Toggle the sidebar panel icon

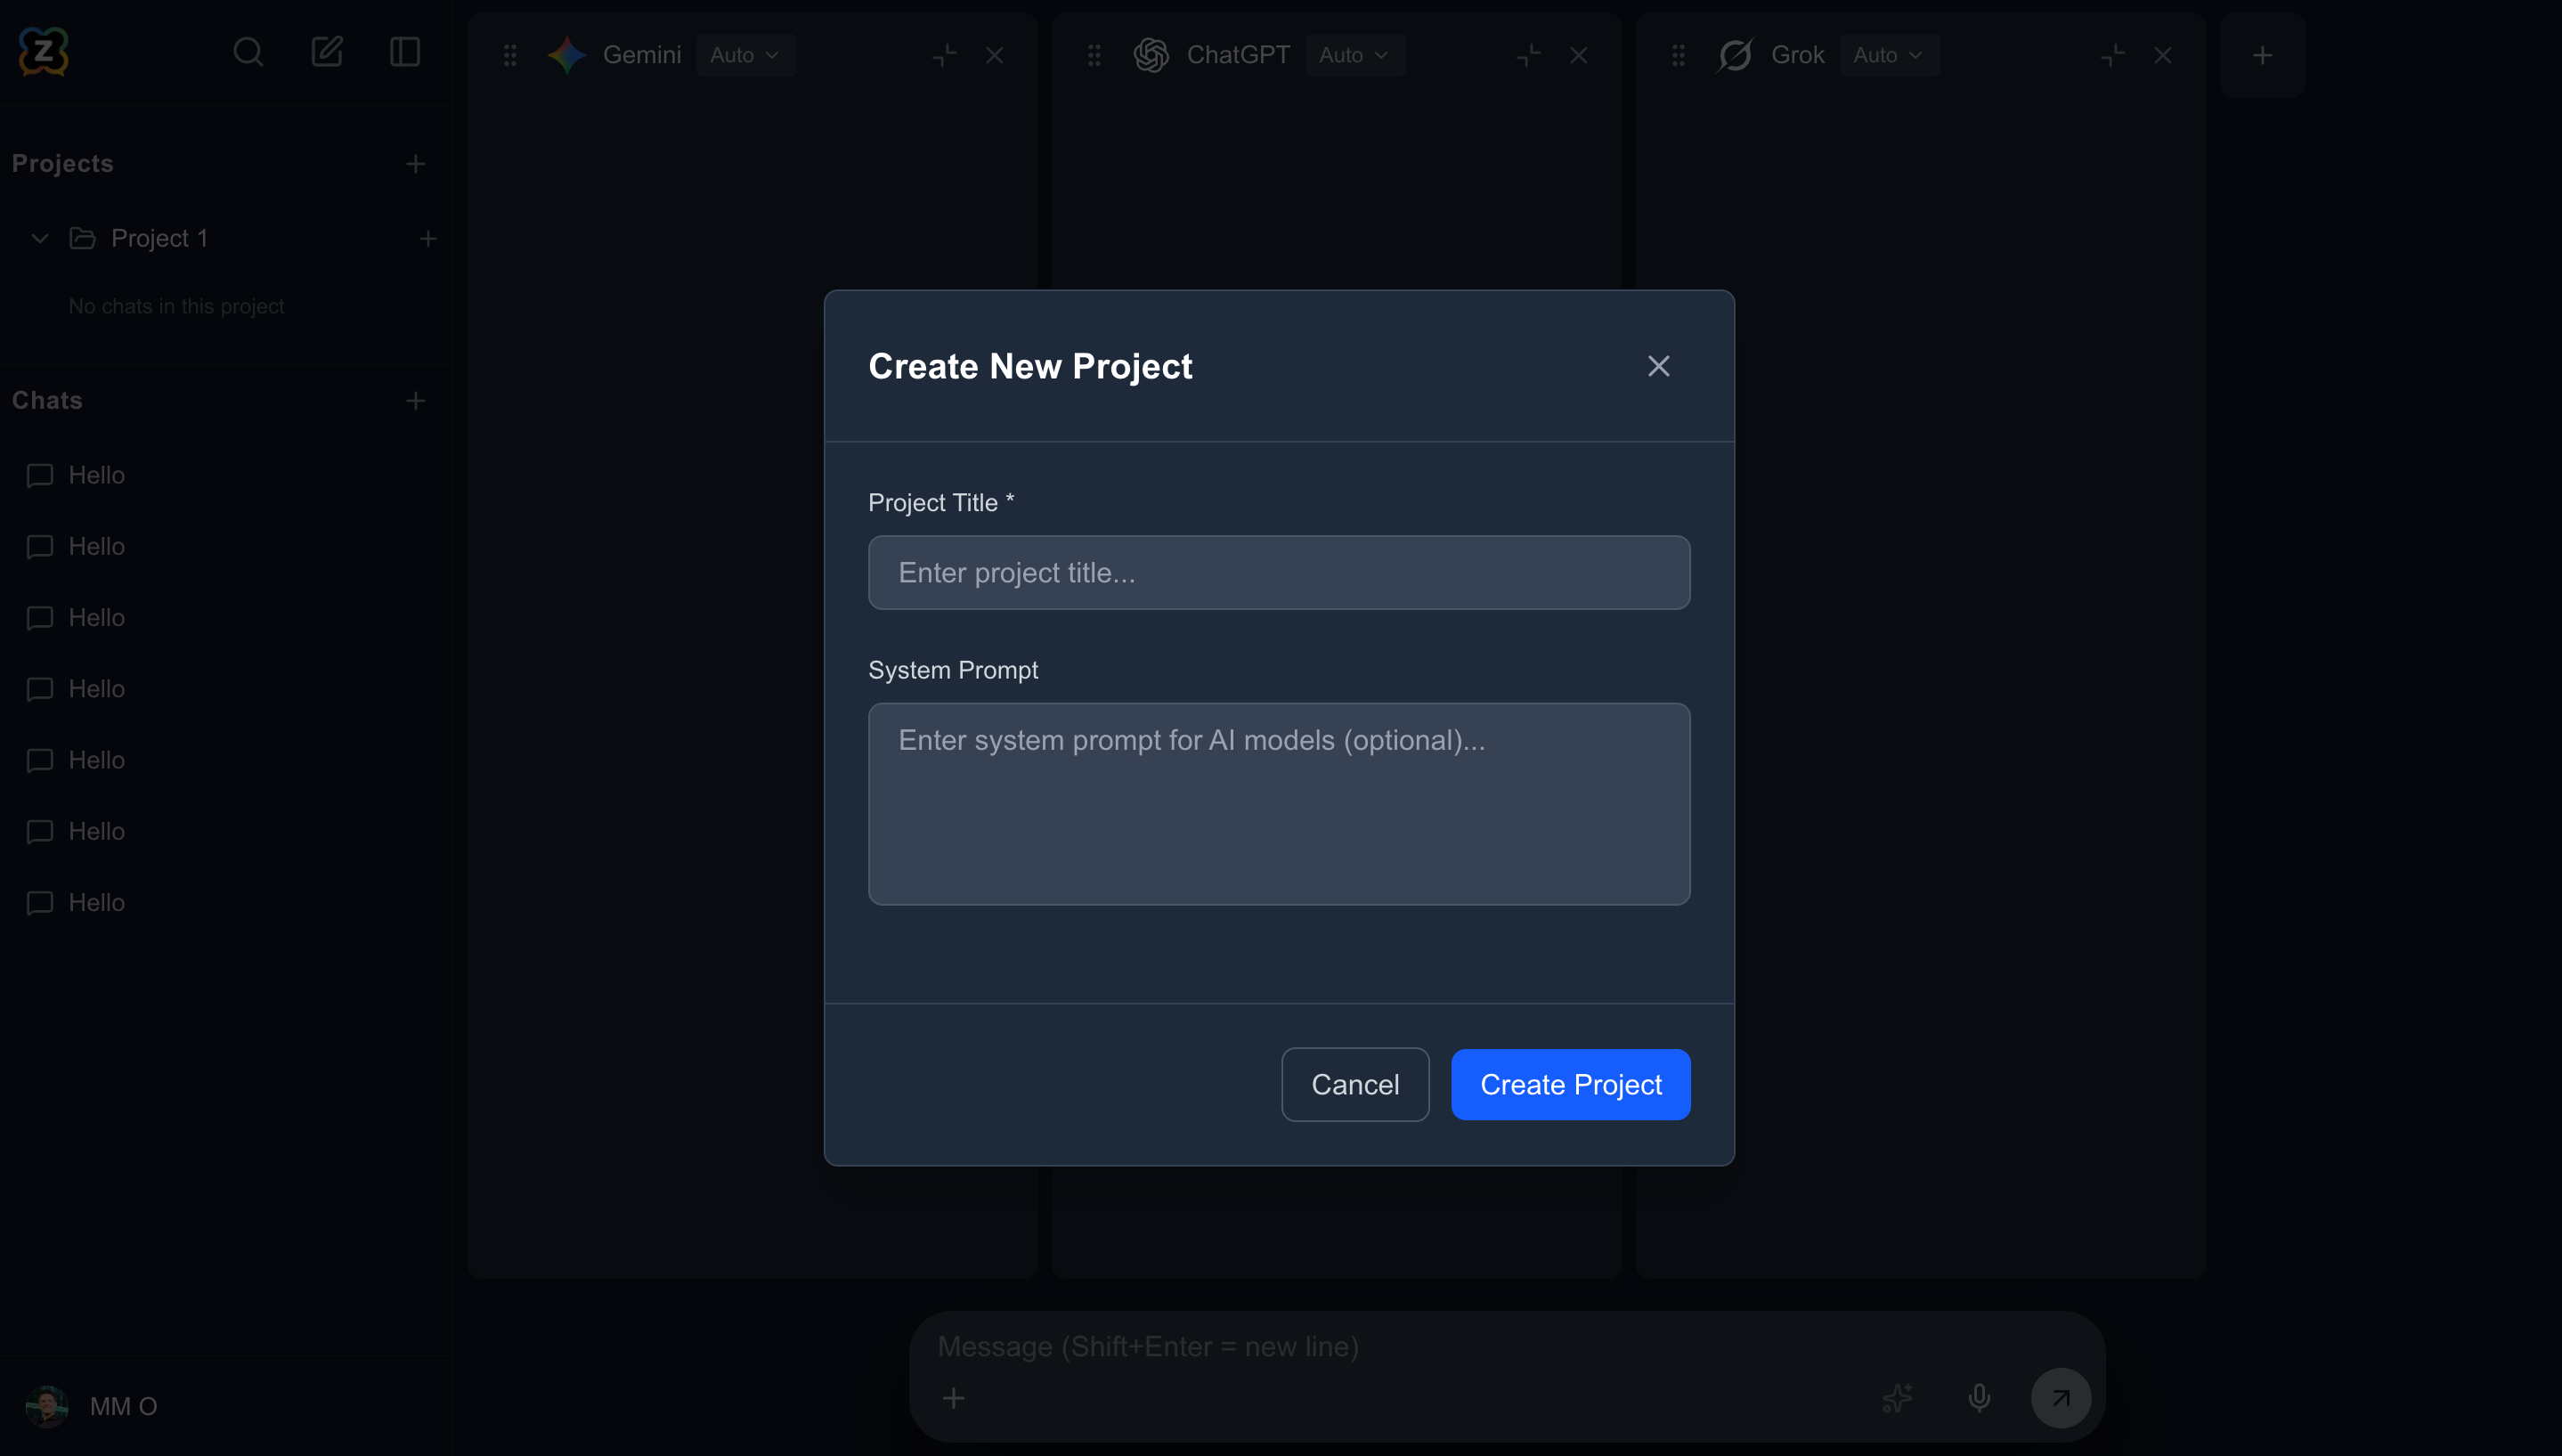[404, 52]
